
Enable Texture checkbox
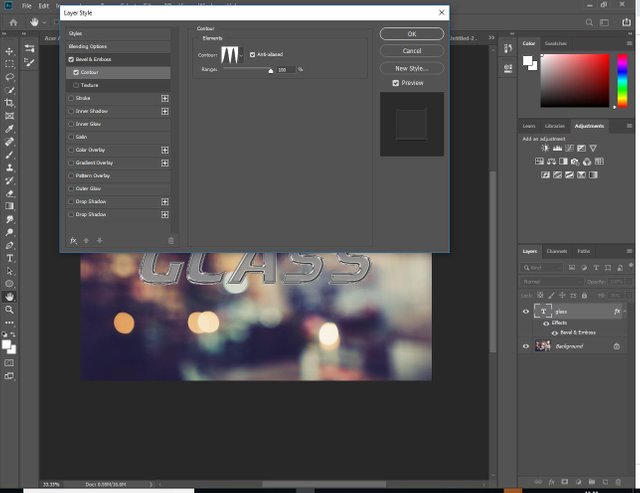[x=76, y=85]
